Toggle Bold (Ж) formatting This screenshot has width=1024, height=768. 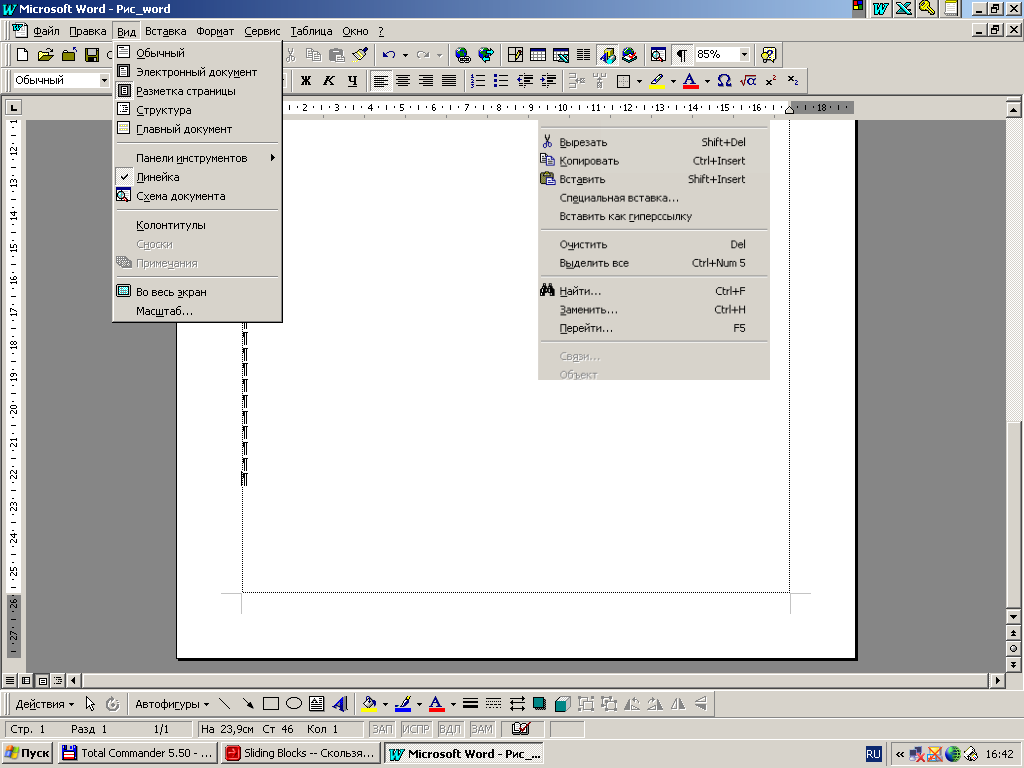[x=306, y=80]
